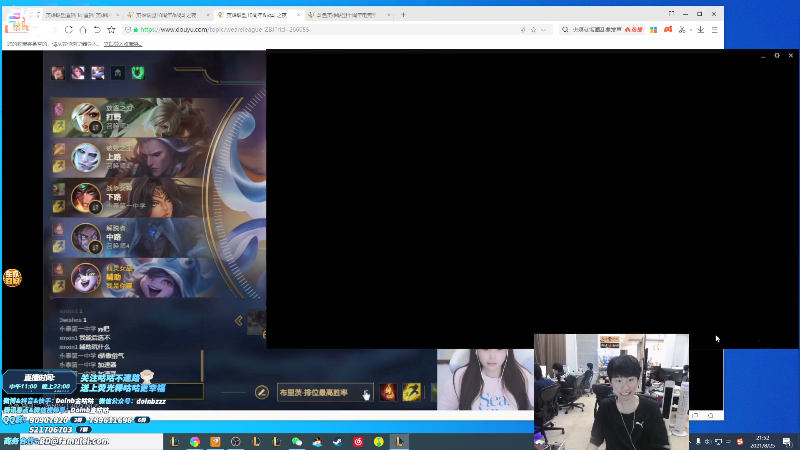This screenshot has height=450, width=800.
Task: Open a new browser tab
Action: point(403,15)
